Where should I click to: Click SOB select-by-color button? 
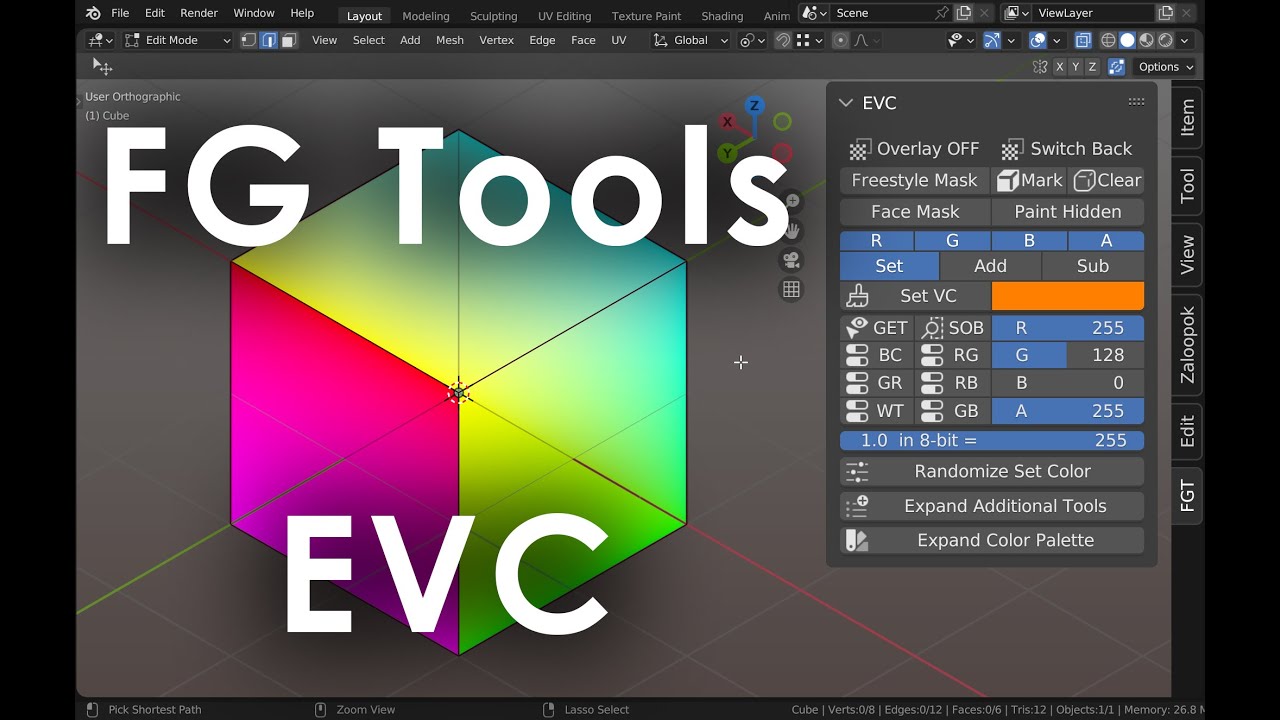(x=954, y=328)
